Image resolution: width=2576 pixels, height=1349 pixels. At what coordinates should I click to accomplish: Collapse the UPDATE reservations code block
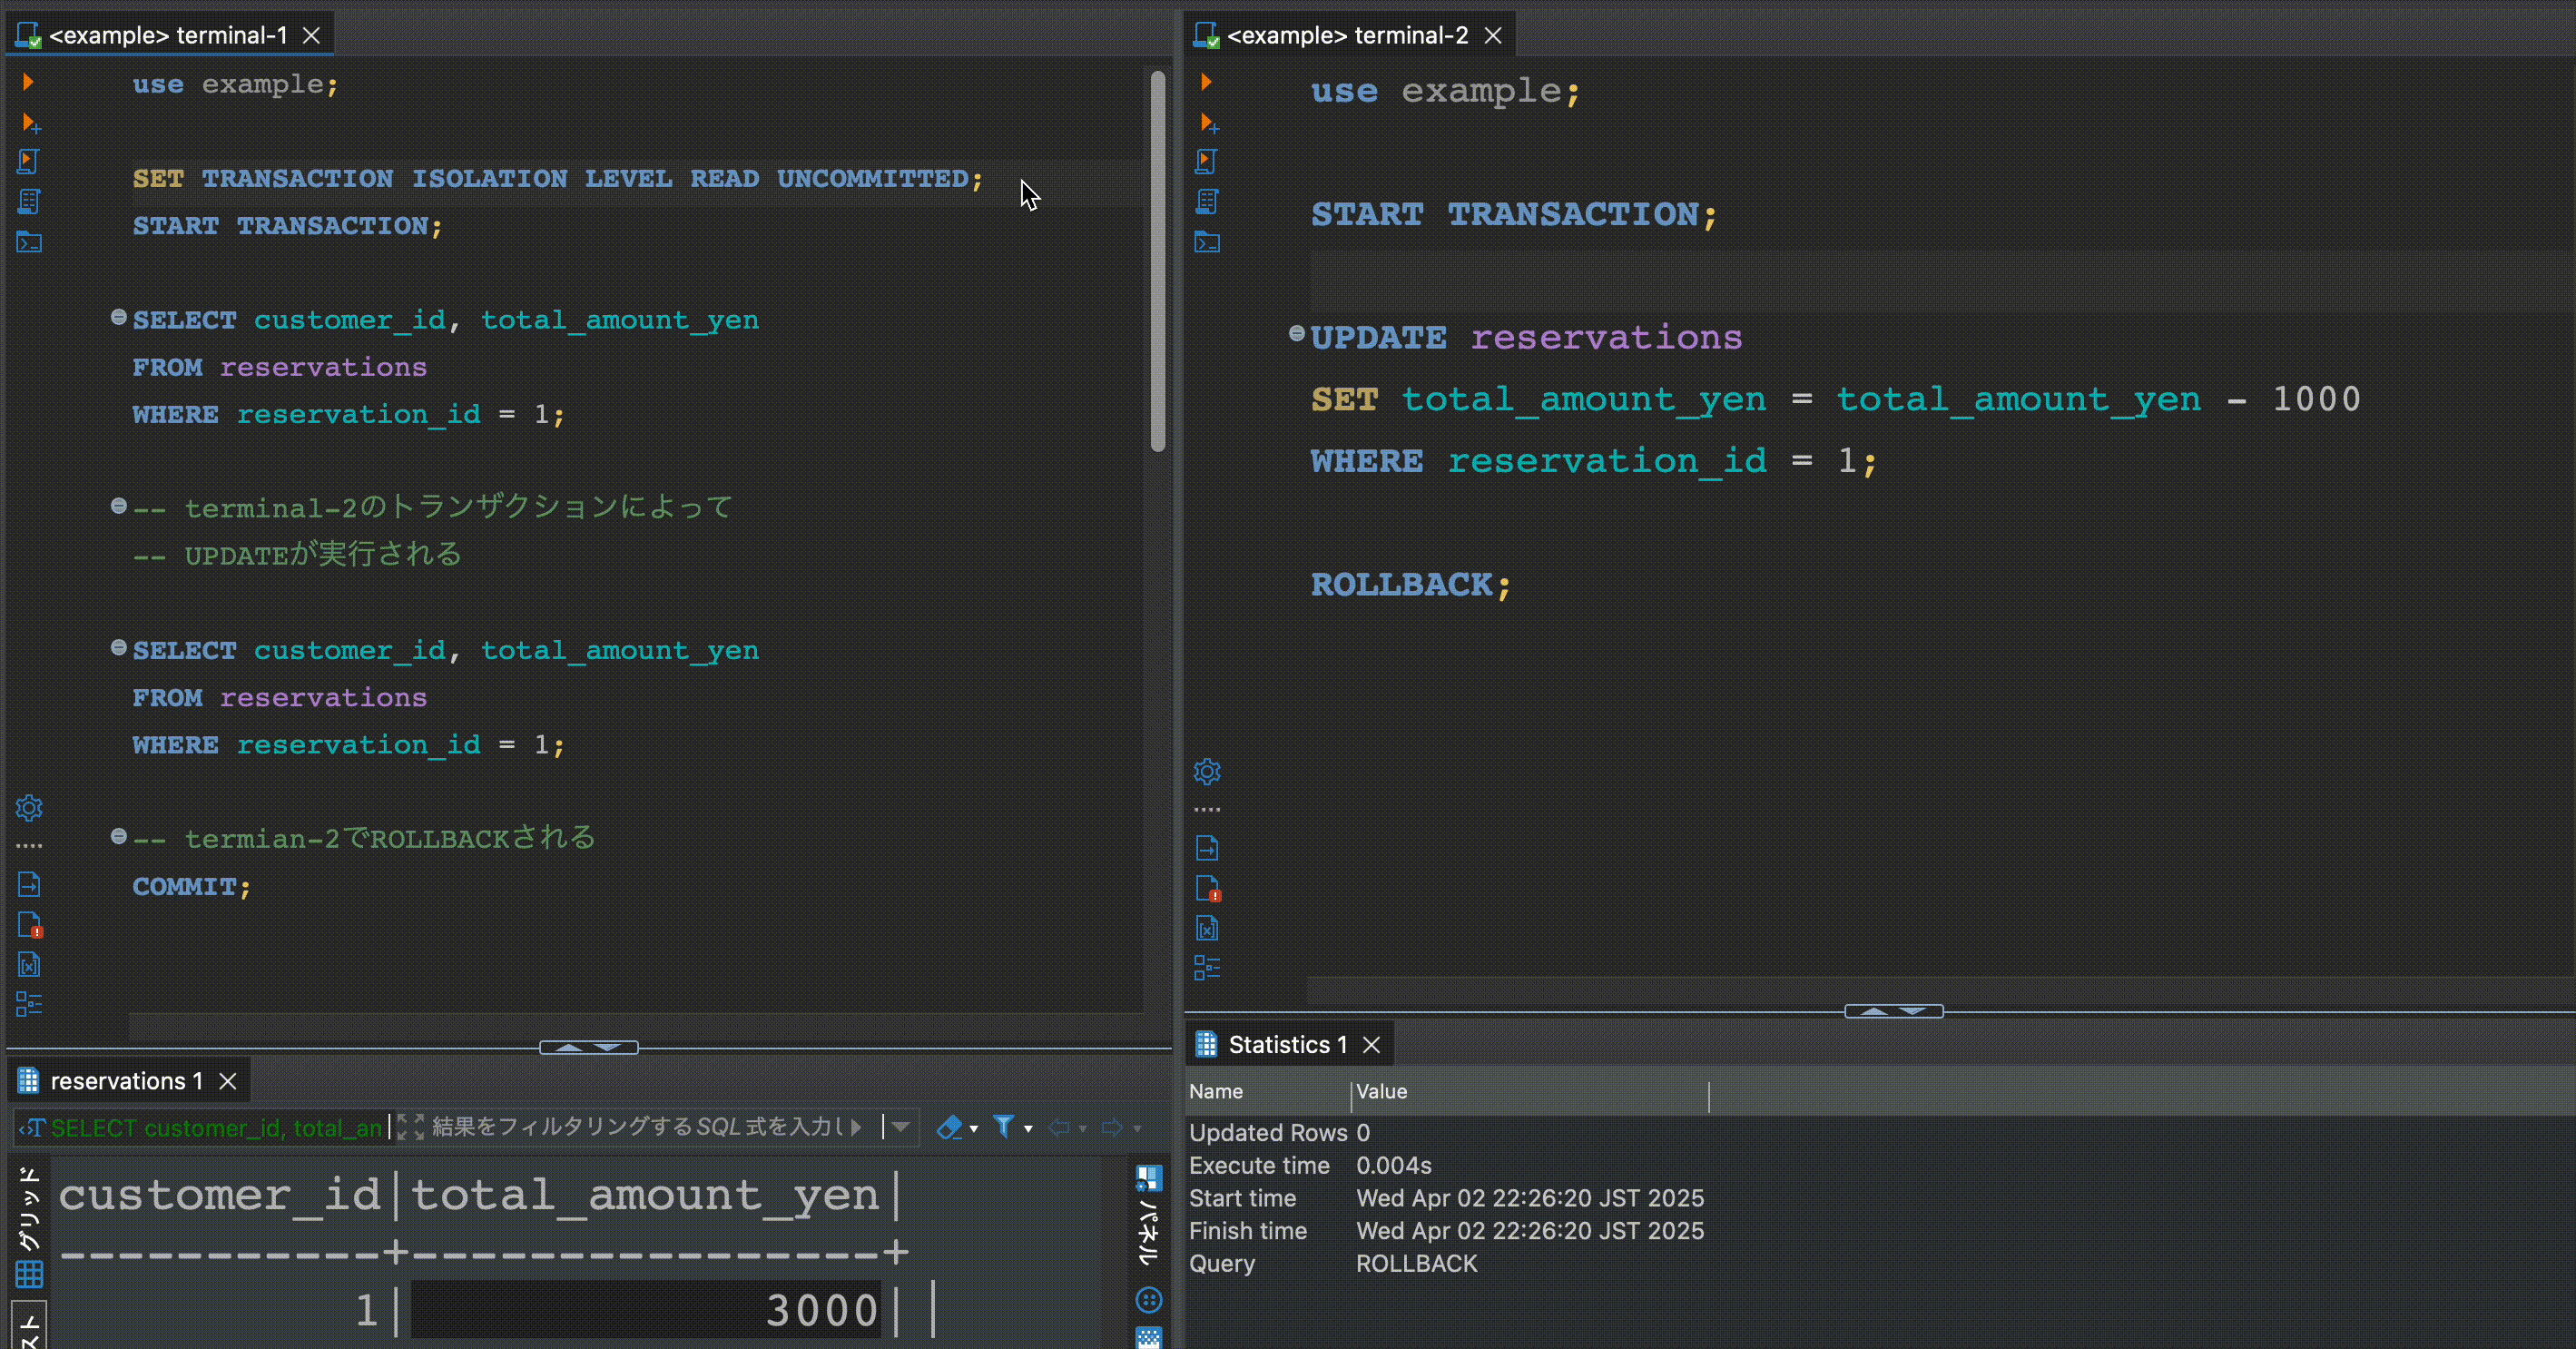[x=1296, y=334]
